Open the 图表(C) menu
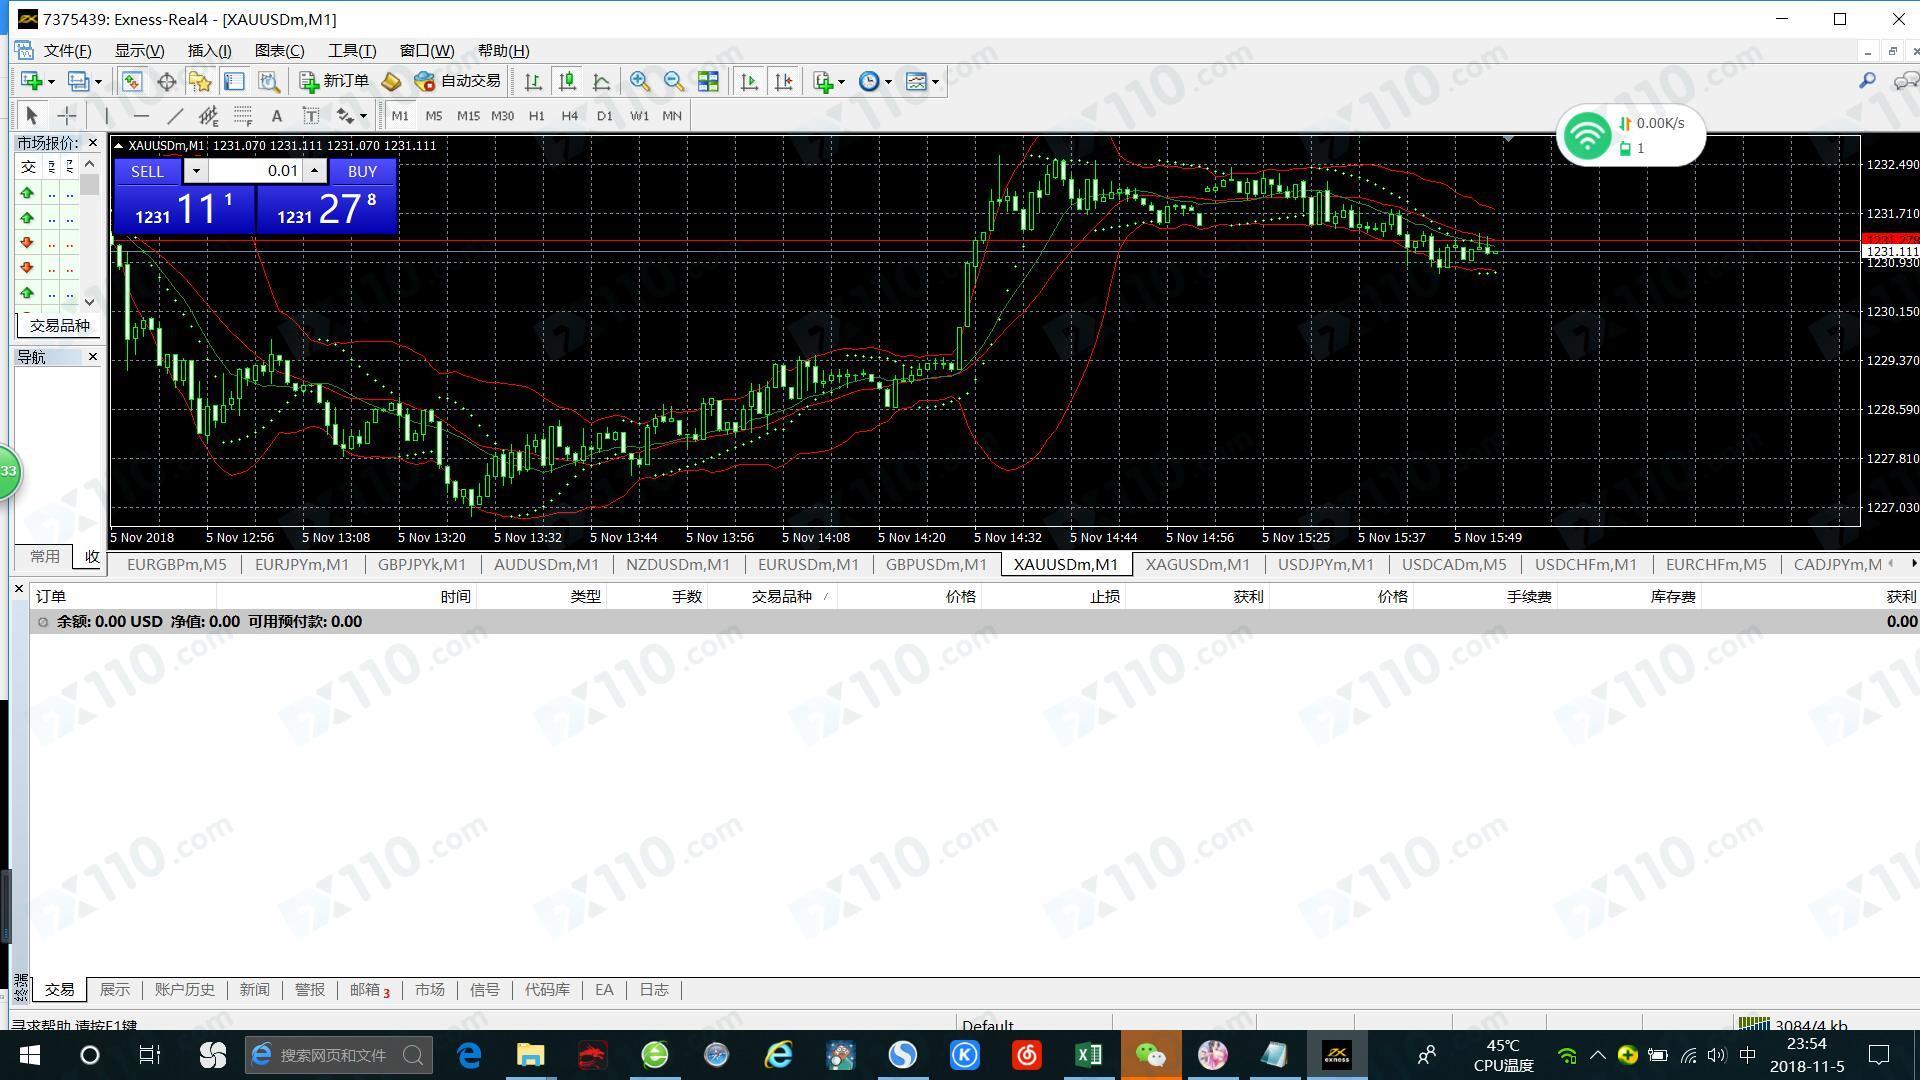 279,51
